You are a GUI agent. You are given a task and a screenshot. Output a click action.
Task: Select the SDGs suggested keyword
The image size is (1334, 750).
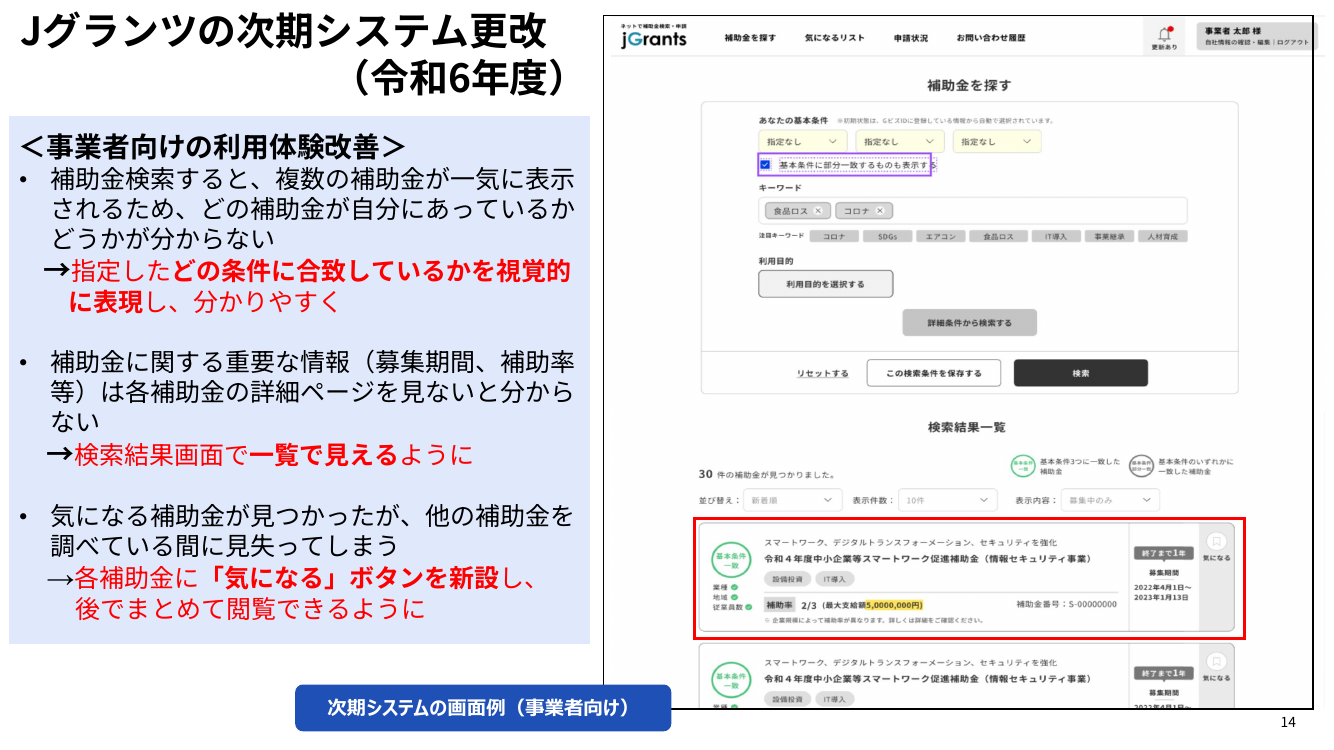click(886, 237)
